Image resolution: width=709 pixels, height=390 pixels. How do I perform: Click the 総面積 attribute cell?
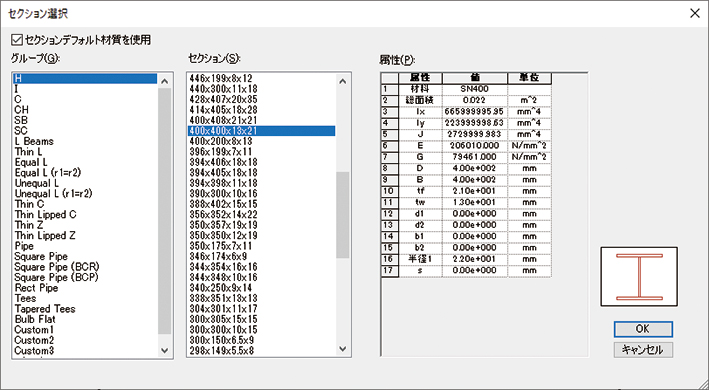point(421,100)
